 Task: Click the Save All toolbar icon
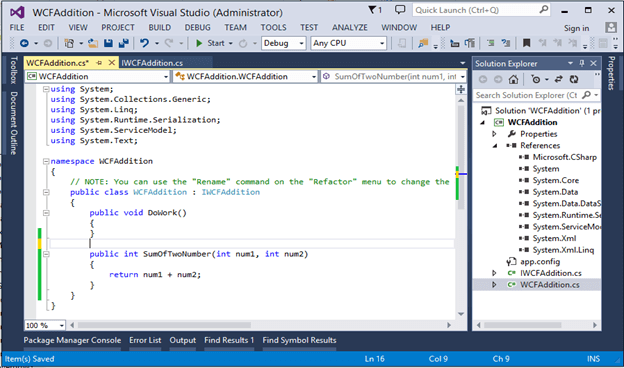(124, 43)
